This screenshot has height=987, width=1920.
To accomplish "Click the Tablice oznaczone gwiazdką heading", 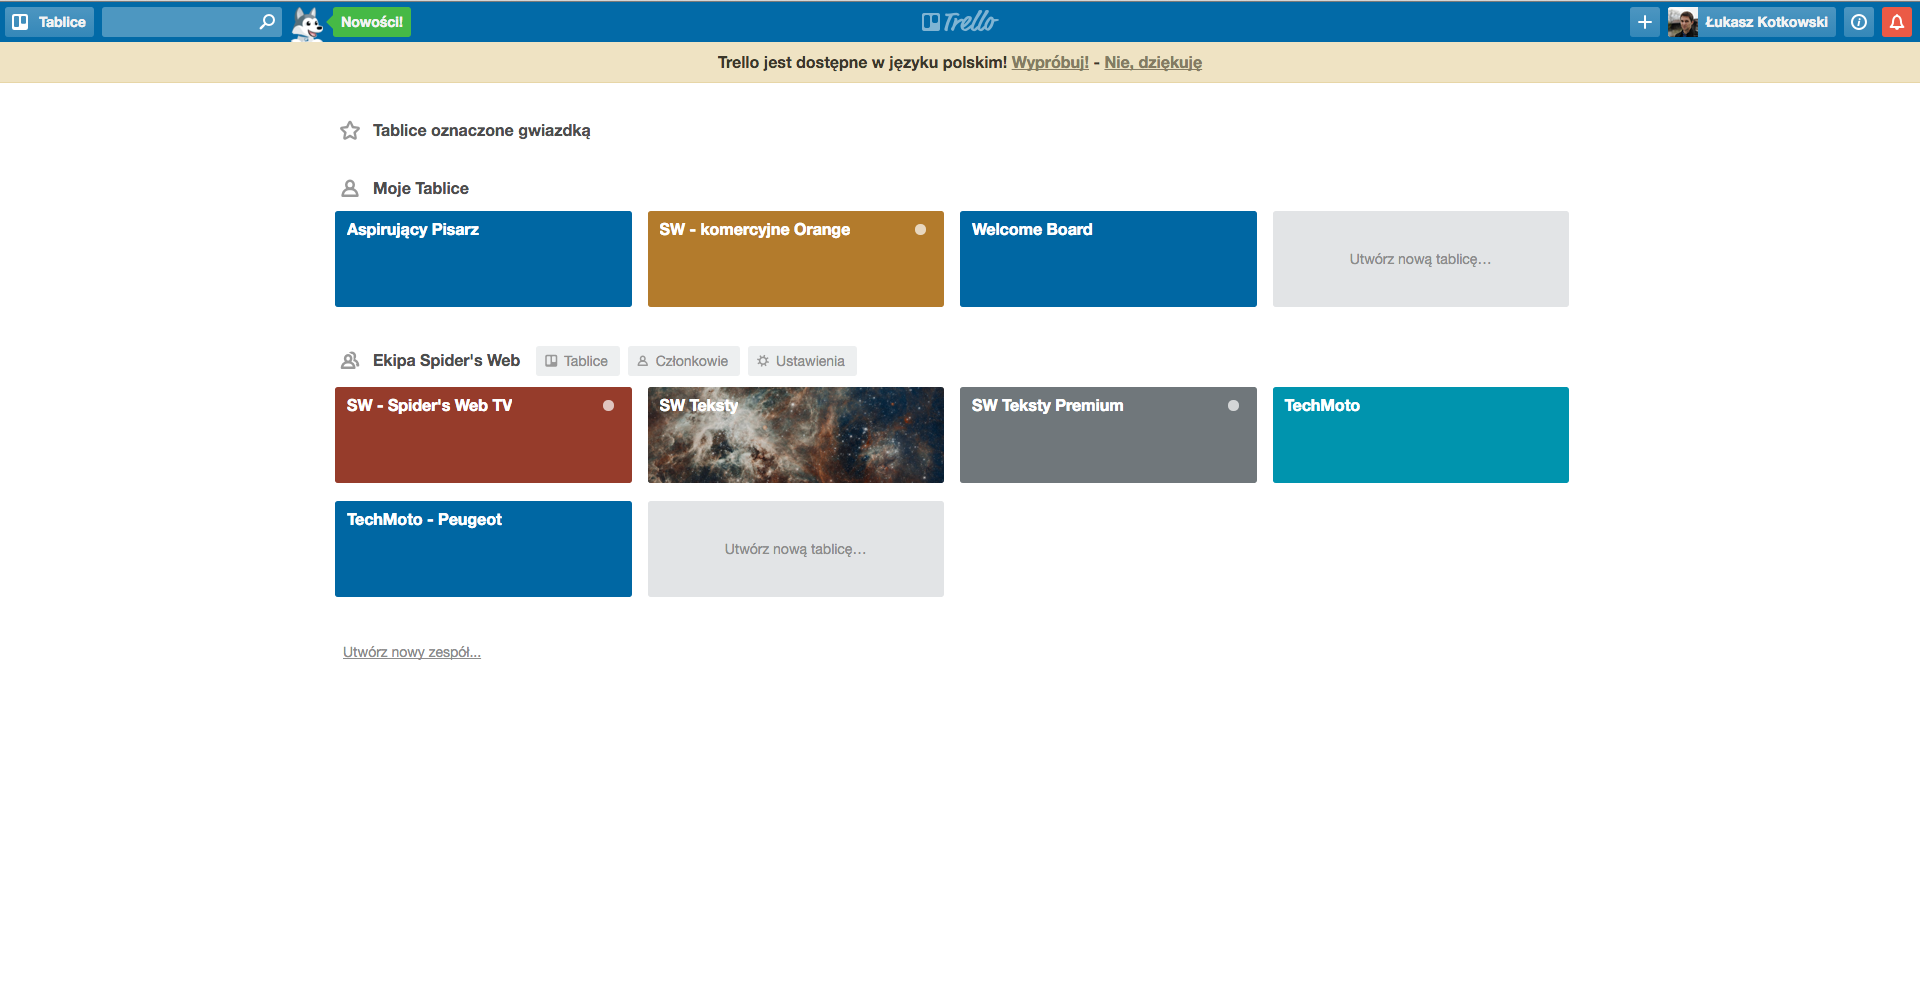I will click(481, 130).
